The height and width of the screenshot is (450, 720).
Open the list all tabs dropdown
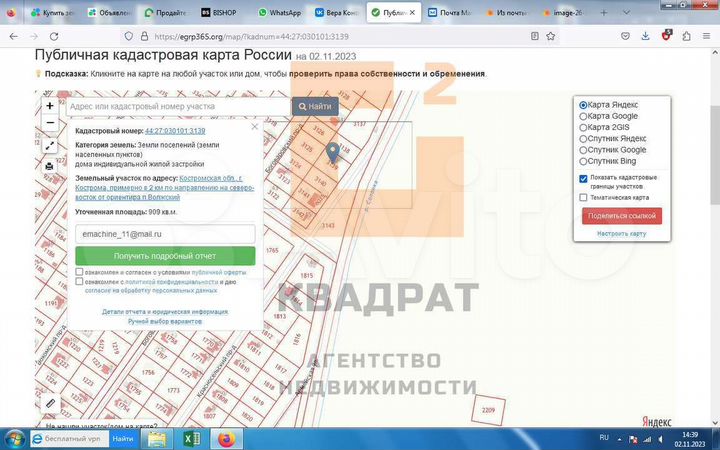pyautogui.click(x=626, y=13)
